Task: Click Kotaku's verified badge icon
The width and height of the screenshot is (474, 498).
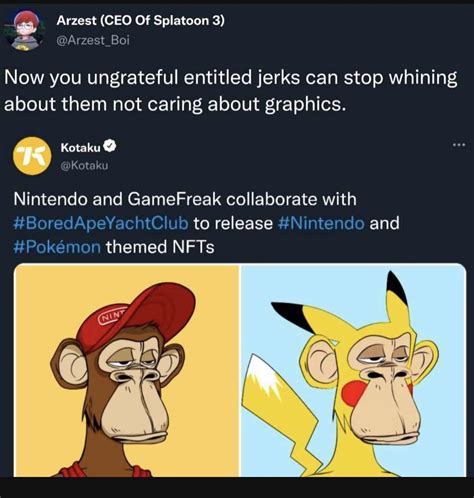Action: [x=110, y=146]
